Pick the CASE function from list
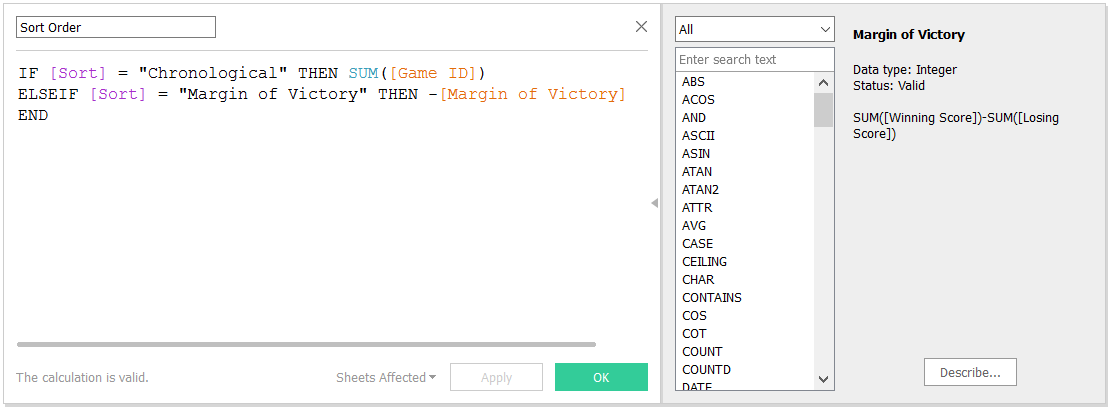This screenshot has height=409, width=1111. (697, 243)
